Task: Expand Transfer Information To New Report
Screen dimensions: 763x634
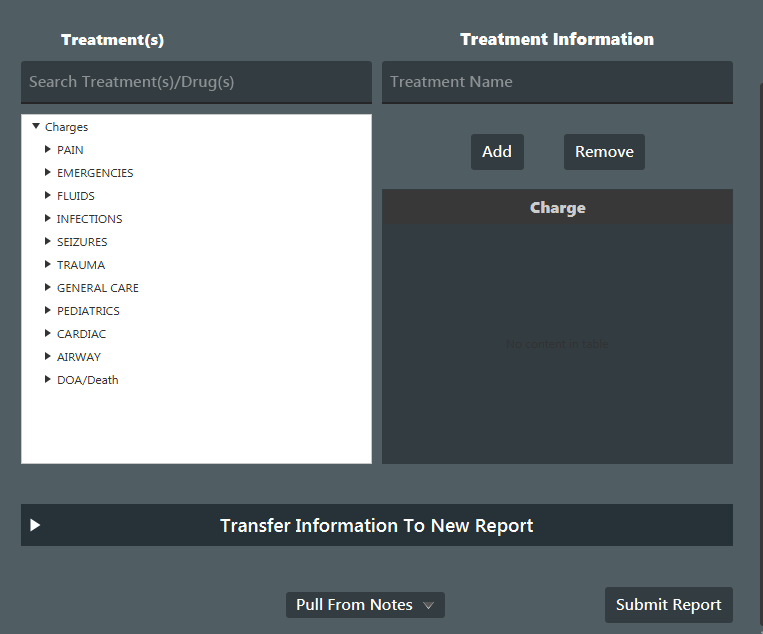Action: click(x=376, y=525)
